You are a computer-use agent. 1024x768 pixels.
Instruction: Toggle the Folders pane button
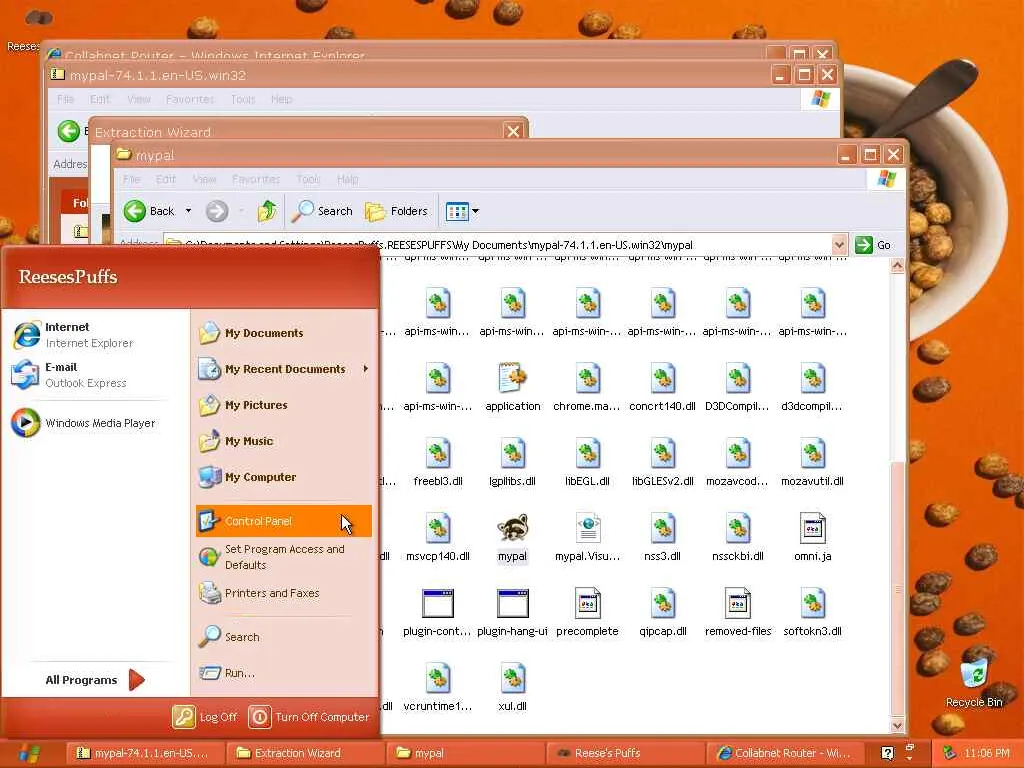(x=396, y=211)
